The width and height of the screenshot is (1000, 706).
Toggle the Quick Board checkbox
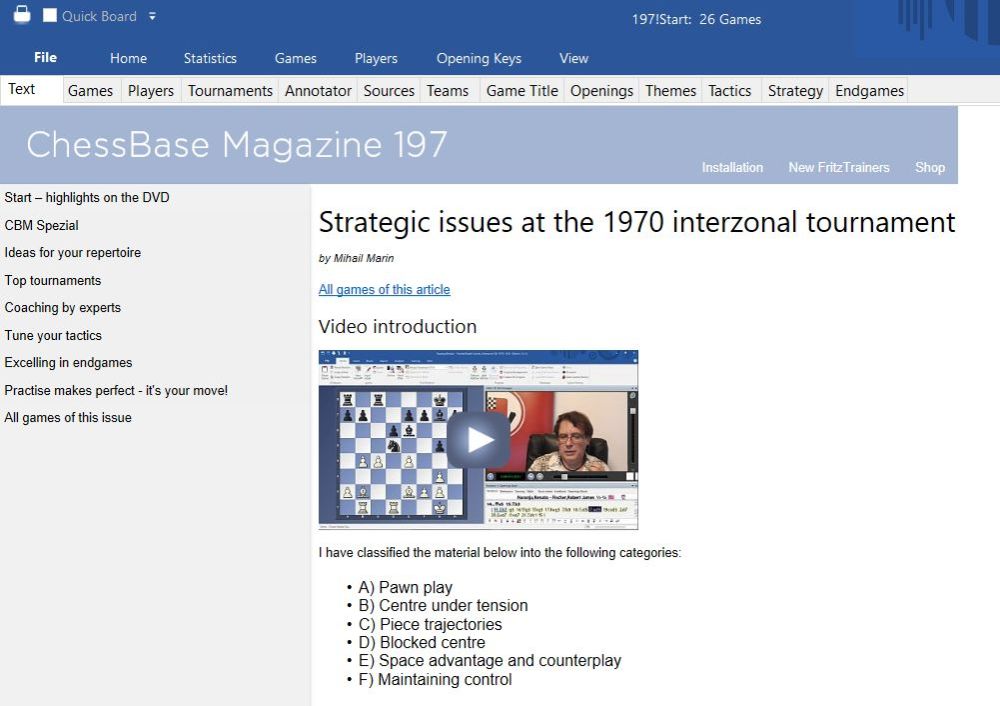50,16
